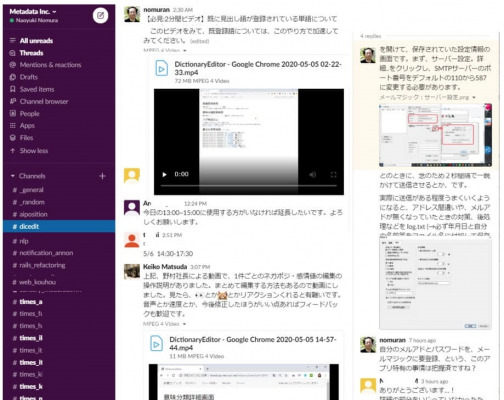504x400 pixels.
Task: Open the Channel browser
Action: pos(44,101)
